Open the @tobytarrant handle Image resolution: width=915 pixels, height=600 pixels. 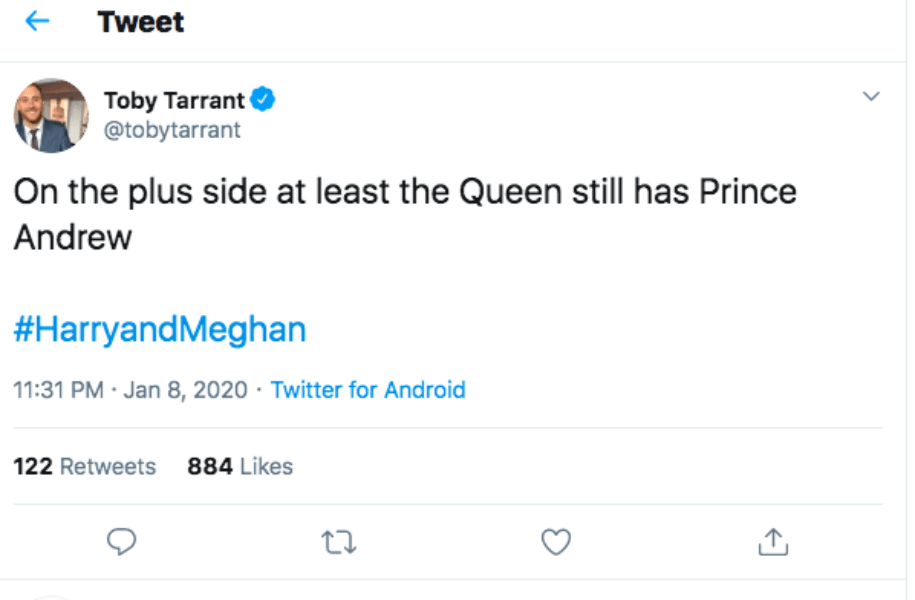(x=172, y=130)
